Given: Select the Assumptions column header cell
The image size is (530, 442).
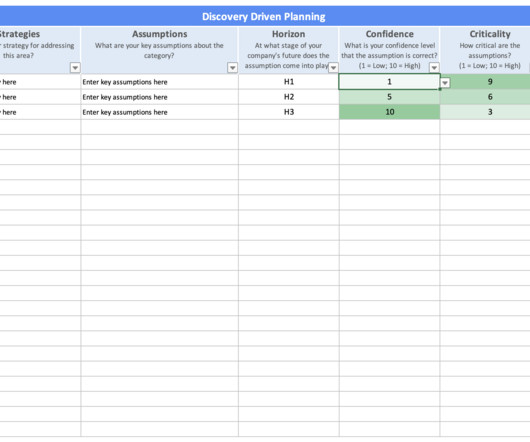Looking at the screenshot, I should (x=160, y=50).
